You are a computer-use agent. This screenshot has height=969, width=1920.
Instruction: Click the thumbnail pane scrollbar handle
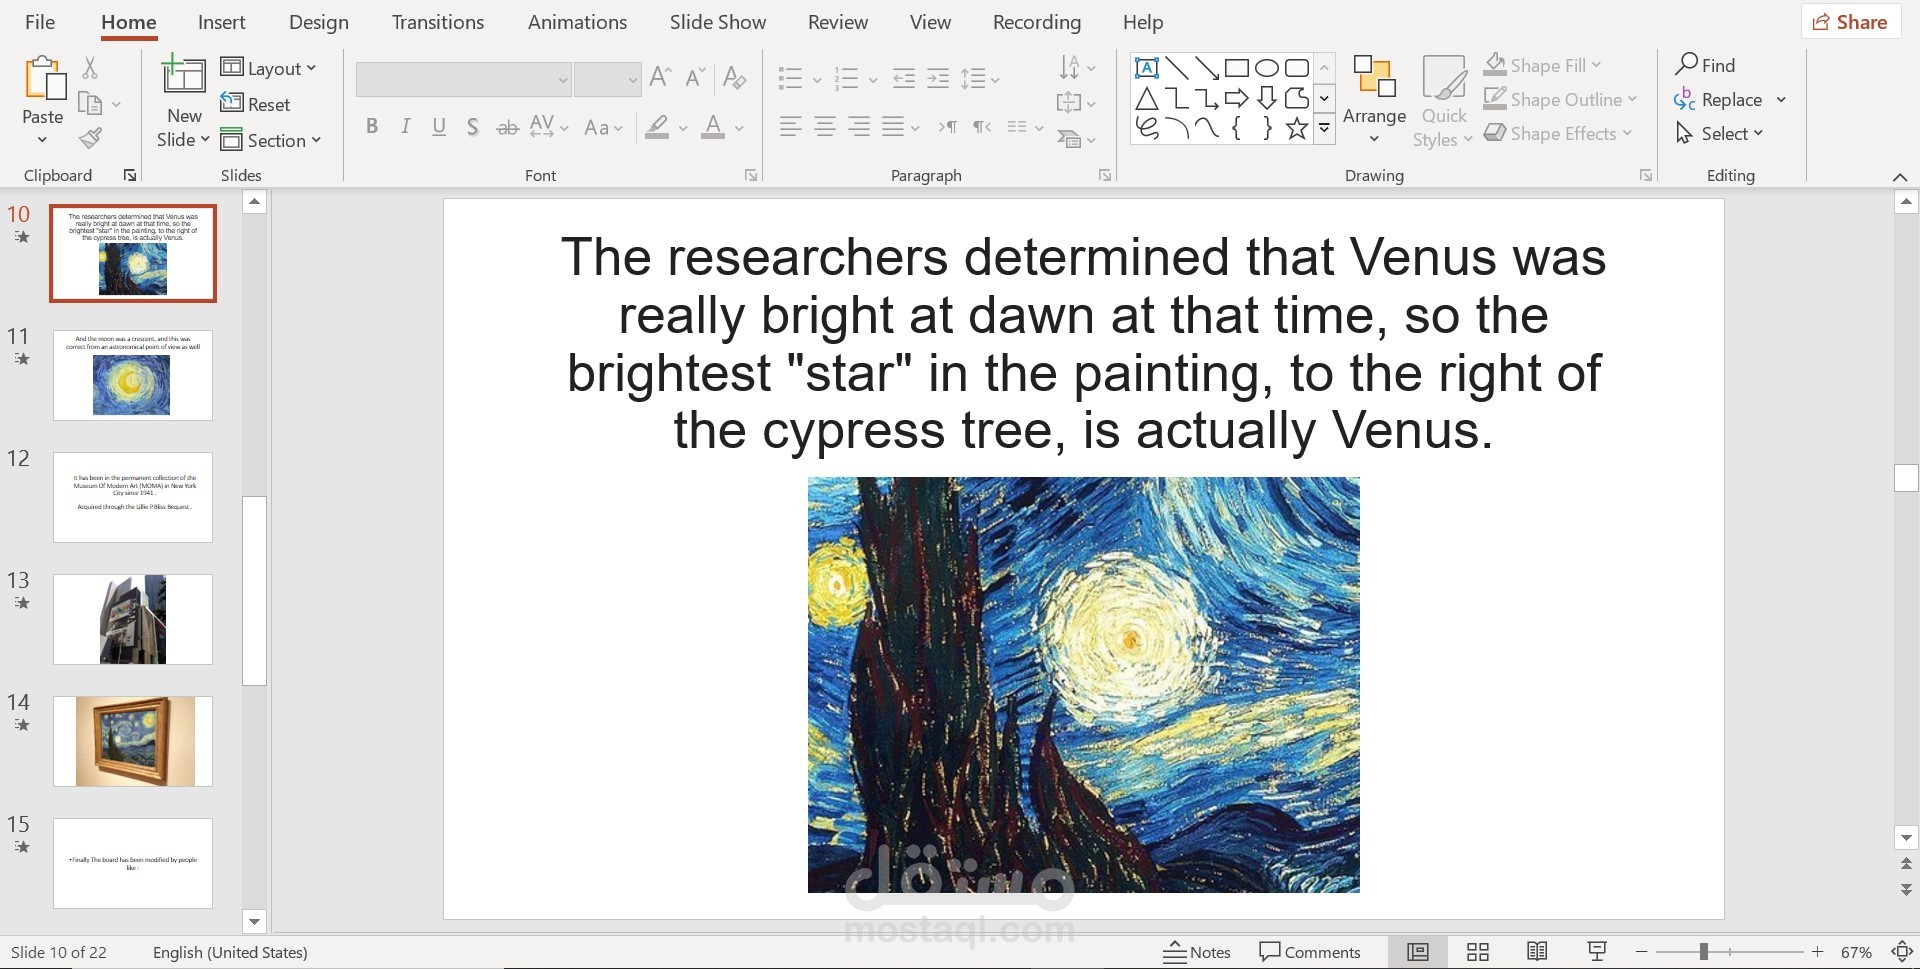tap(254, 590)
